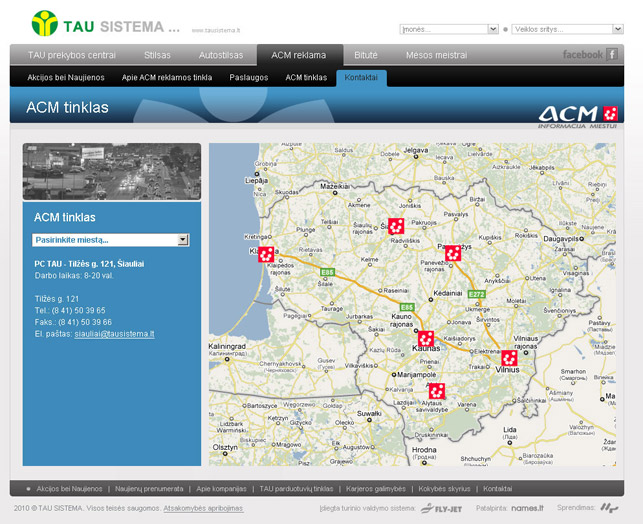Viewport: 643px width, 524px height.
Task: Switch to the Autostilsas tab
Action: coord(221,55)
